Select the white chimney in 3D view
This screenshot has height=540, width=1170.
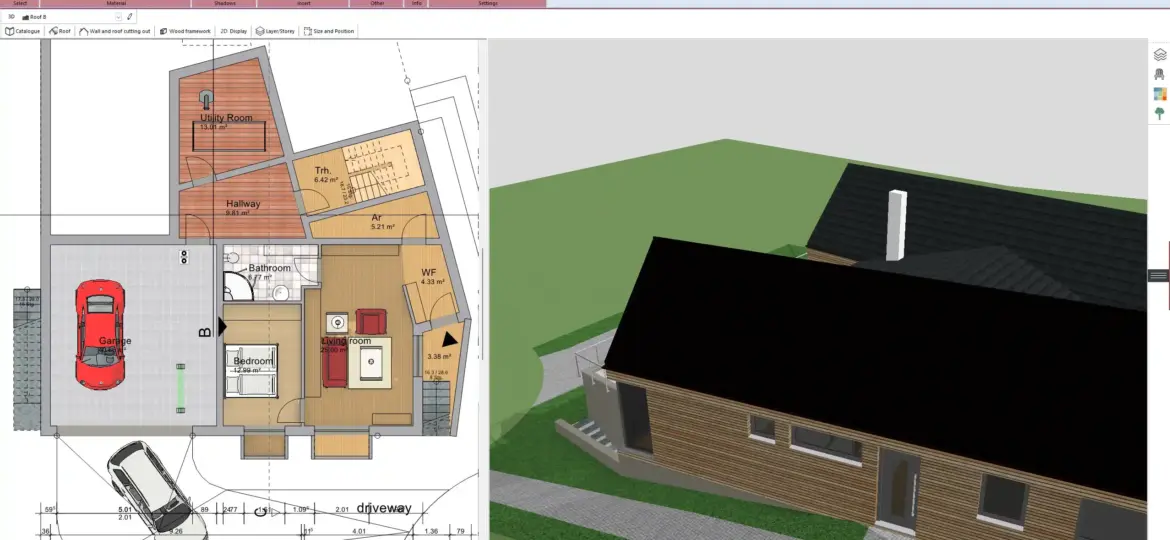897,222
